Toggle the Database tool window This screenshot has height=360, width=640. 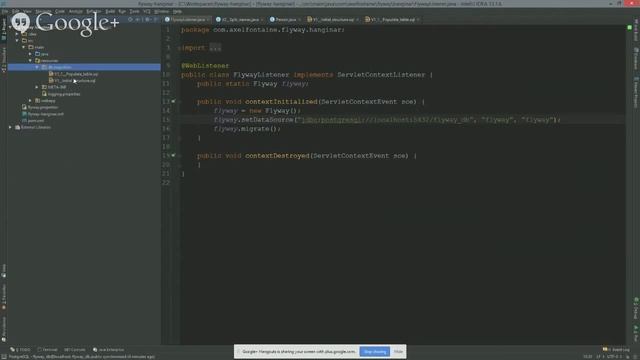(x=636, y=59)
